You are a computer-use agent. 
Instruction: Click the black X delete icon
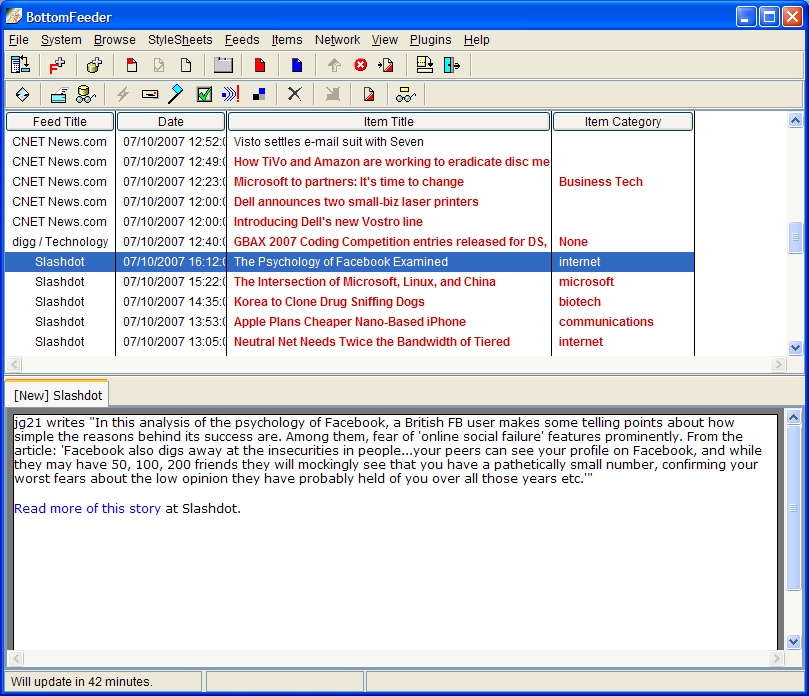[x=295, y=94]
